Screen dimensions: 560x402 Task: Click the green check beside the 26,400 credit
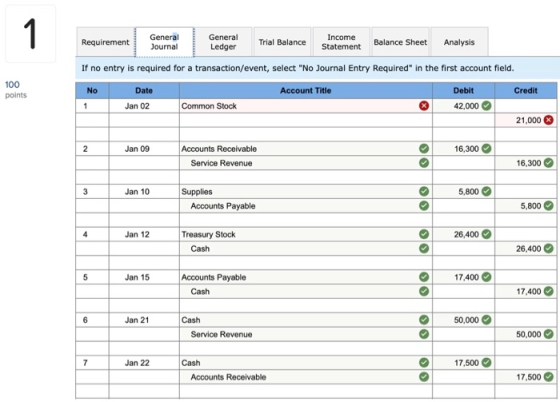click(x=549, y=248)
